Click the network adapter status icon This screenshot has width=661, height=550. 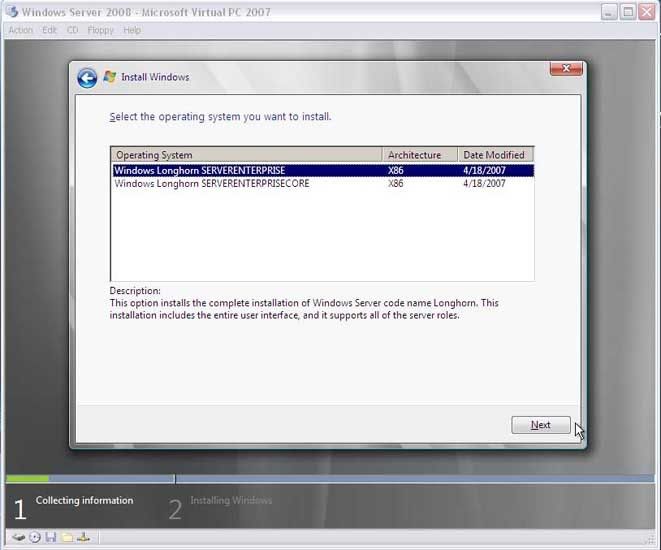83,537
